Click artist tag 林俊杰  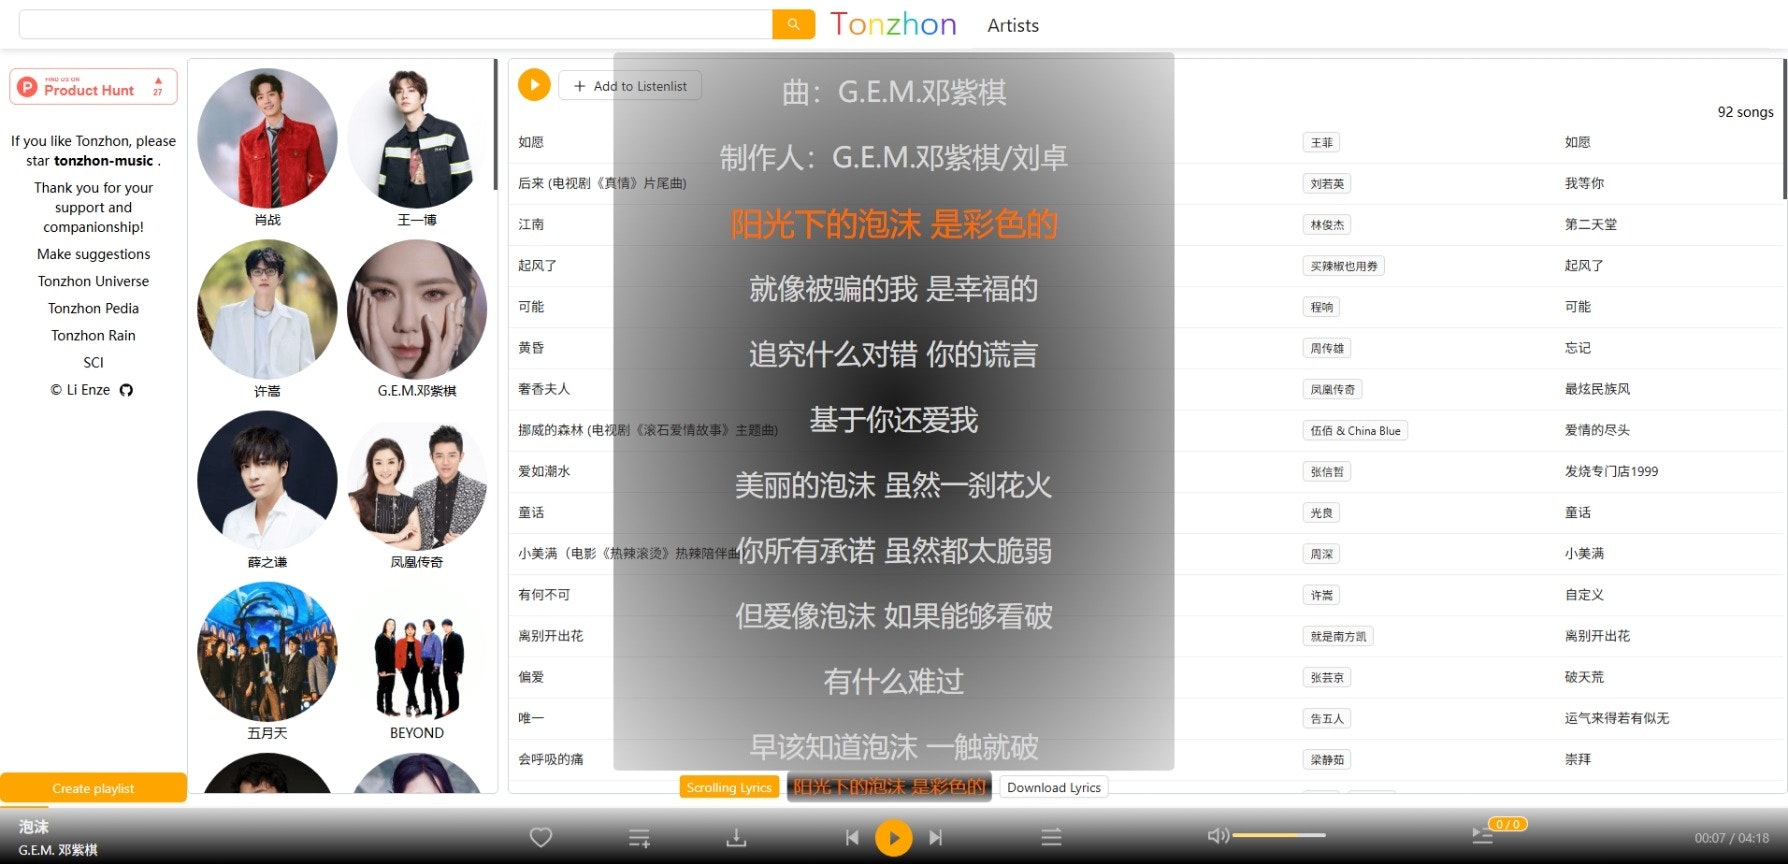coord(1327,225)
